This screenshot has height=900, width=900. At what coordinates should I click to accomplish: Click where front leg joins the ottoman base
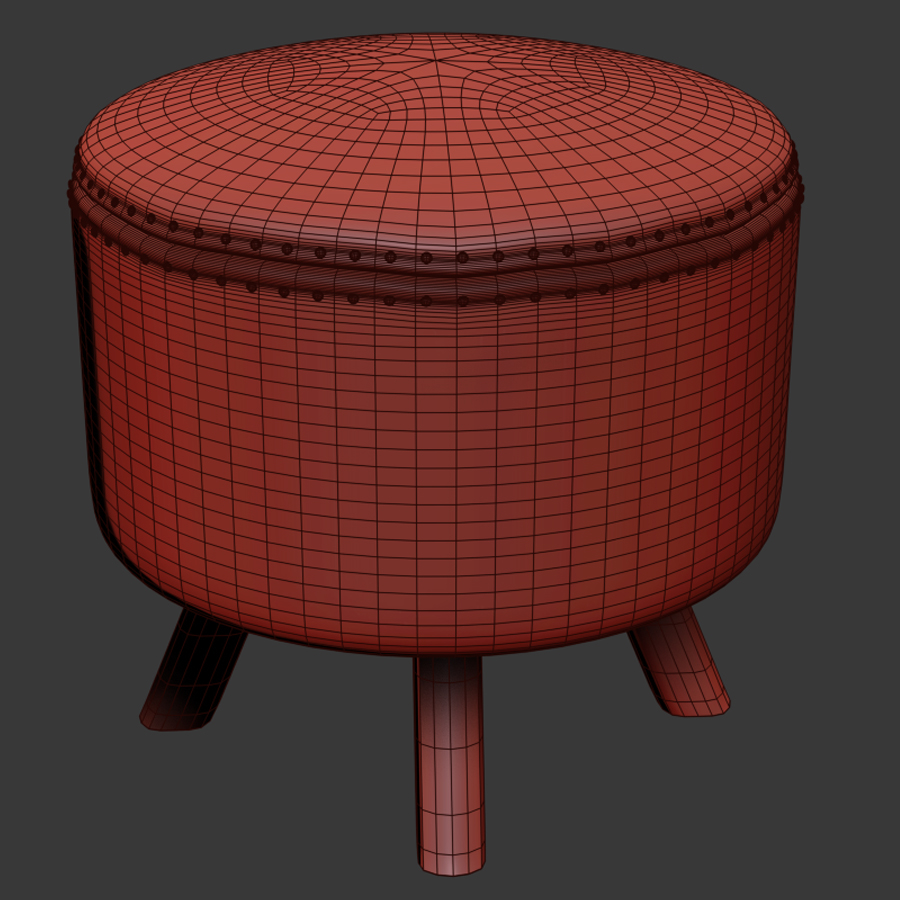[448, 662]
